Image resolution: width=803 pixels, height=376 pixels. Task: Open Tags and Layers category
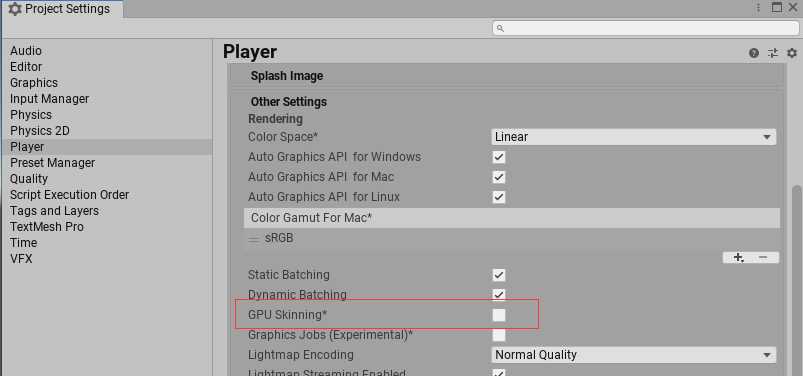54,211
